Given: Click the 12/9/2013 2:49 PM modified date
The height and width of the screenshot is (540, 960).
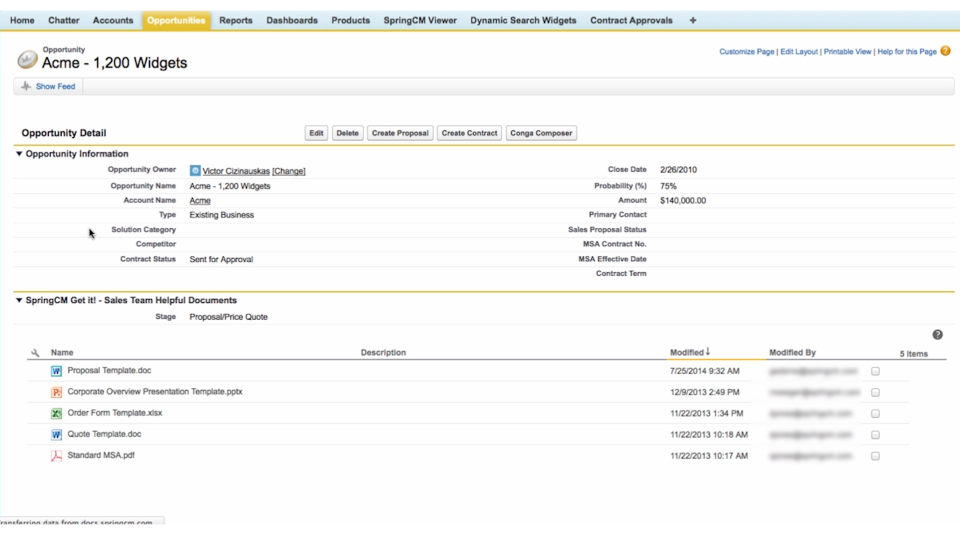Looking at the screenshot, I should (x=705, y=392).
